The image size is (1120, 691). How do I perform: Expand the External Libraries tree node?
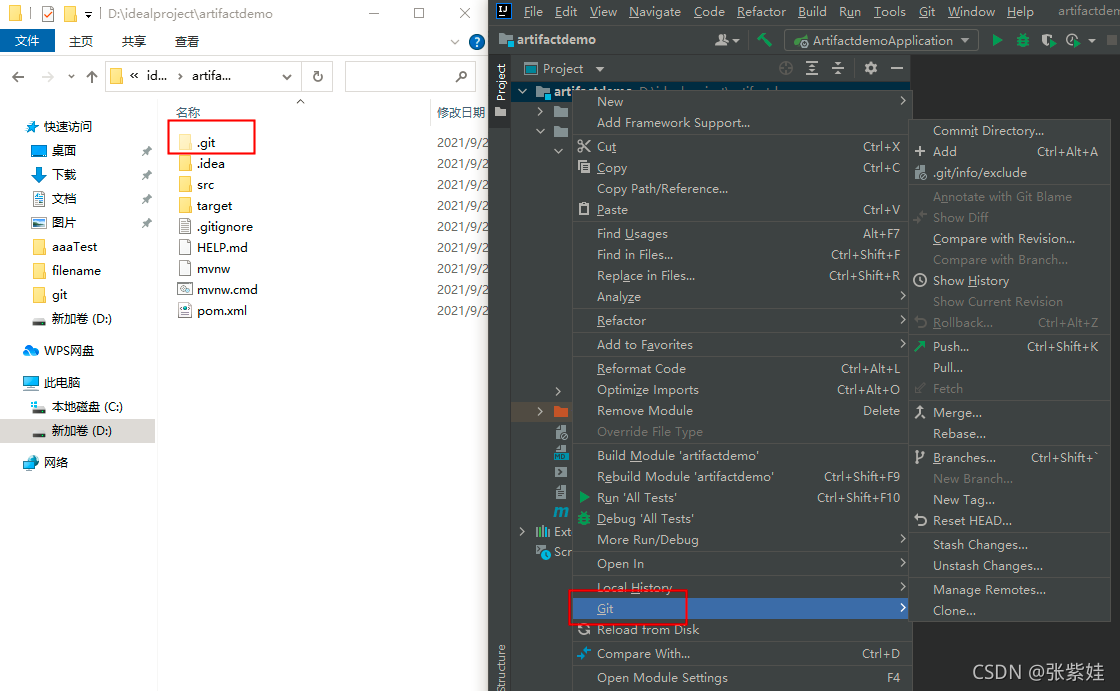pos(522,532)
